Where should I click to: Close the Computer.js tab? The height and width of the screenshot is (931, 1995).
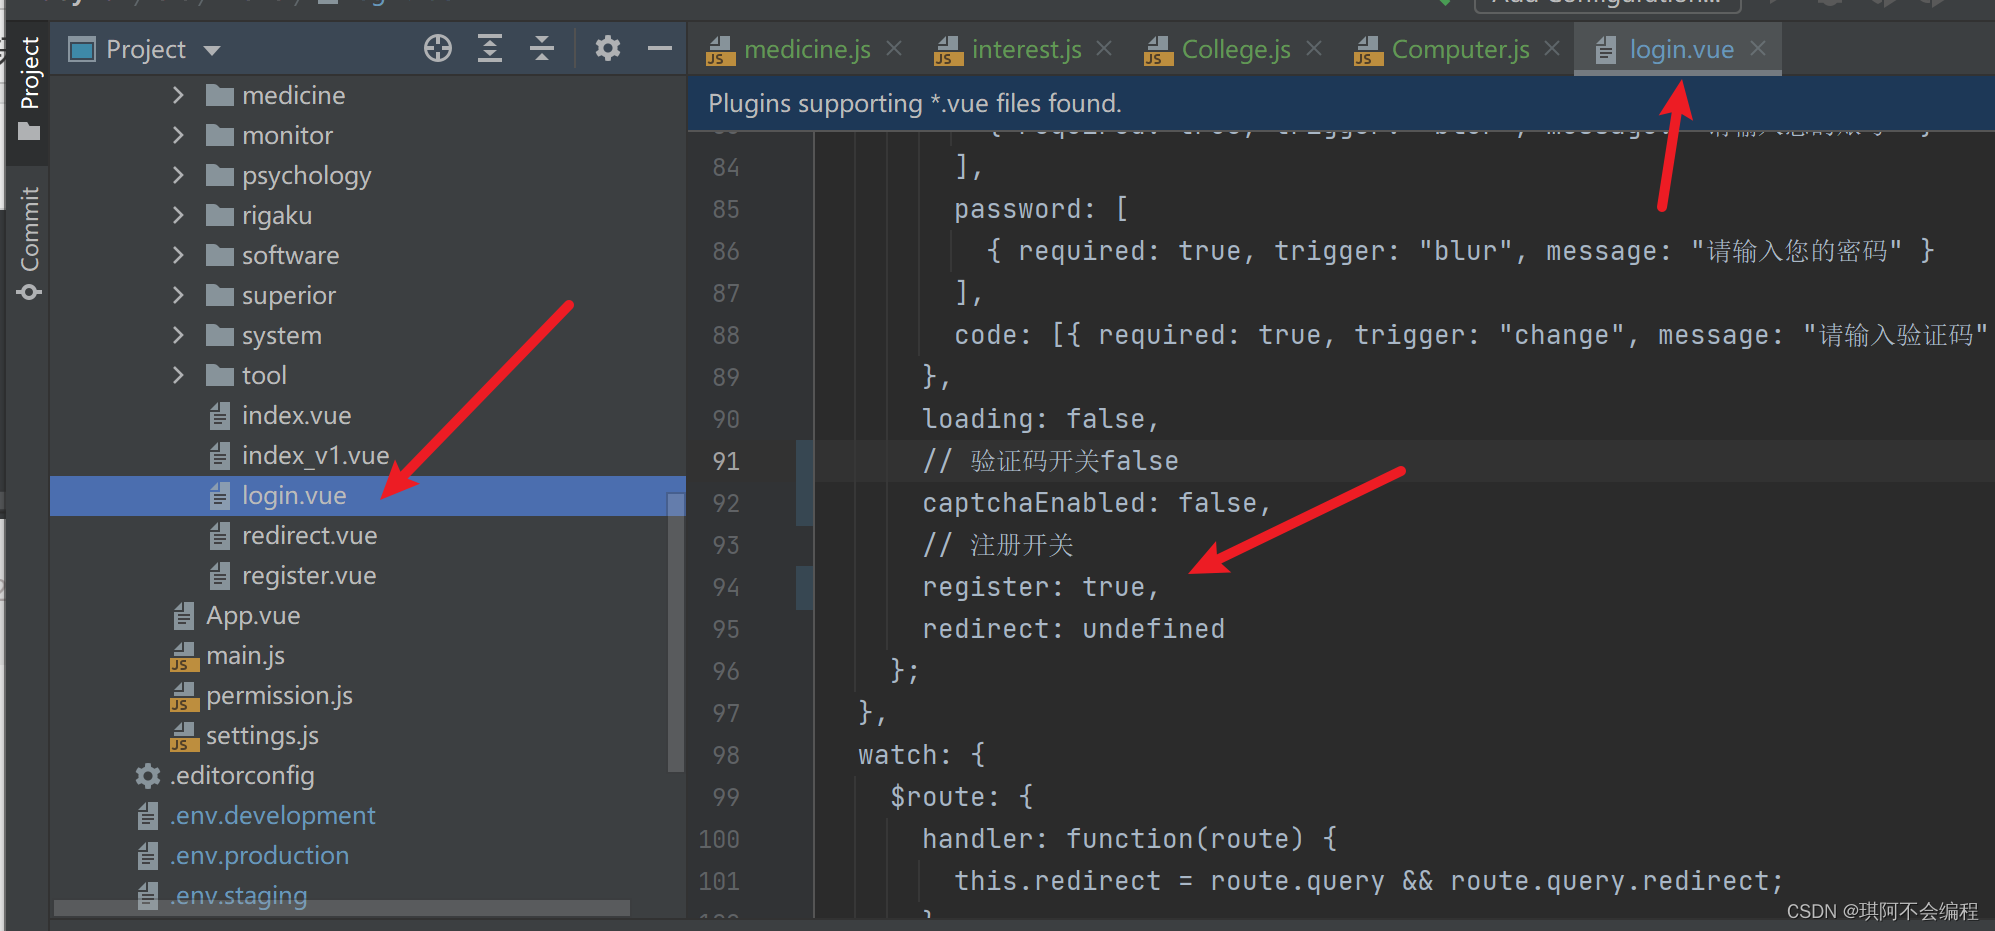click(1552, 48)
